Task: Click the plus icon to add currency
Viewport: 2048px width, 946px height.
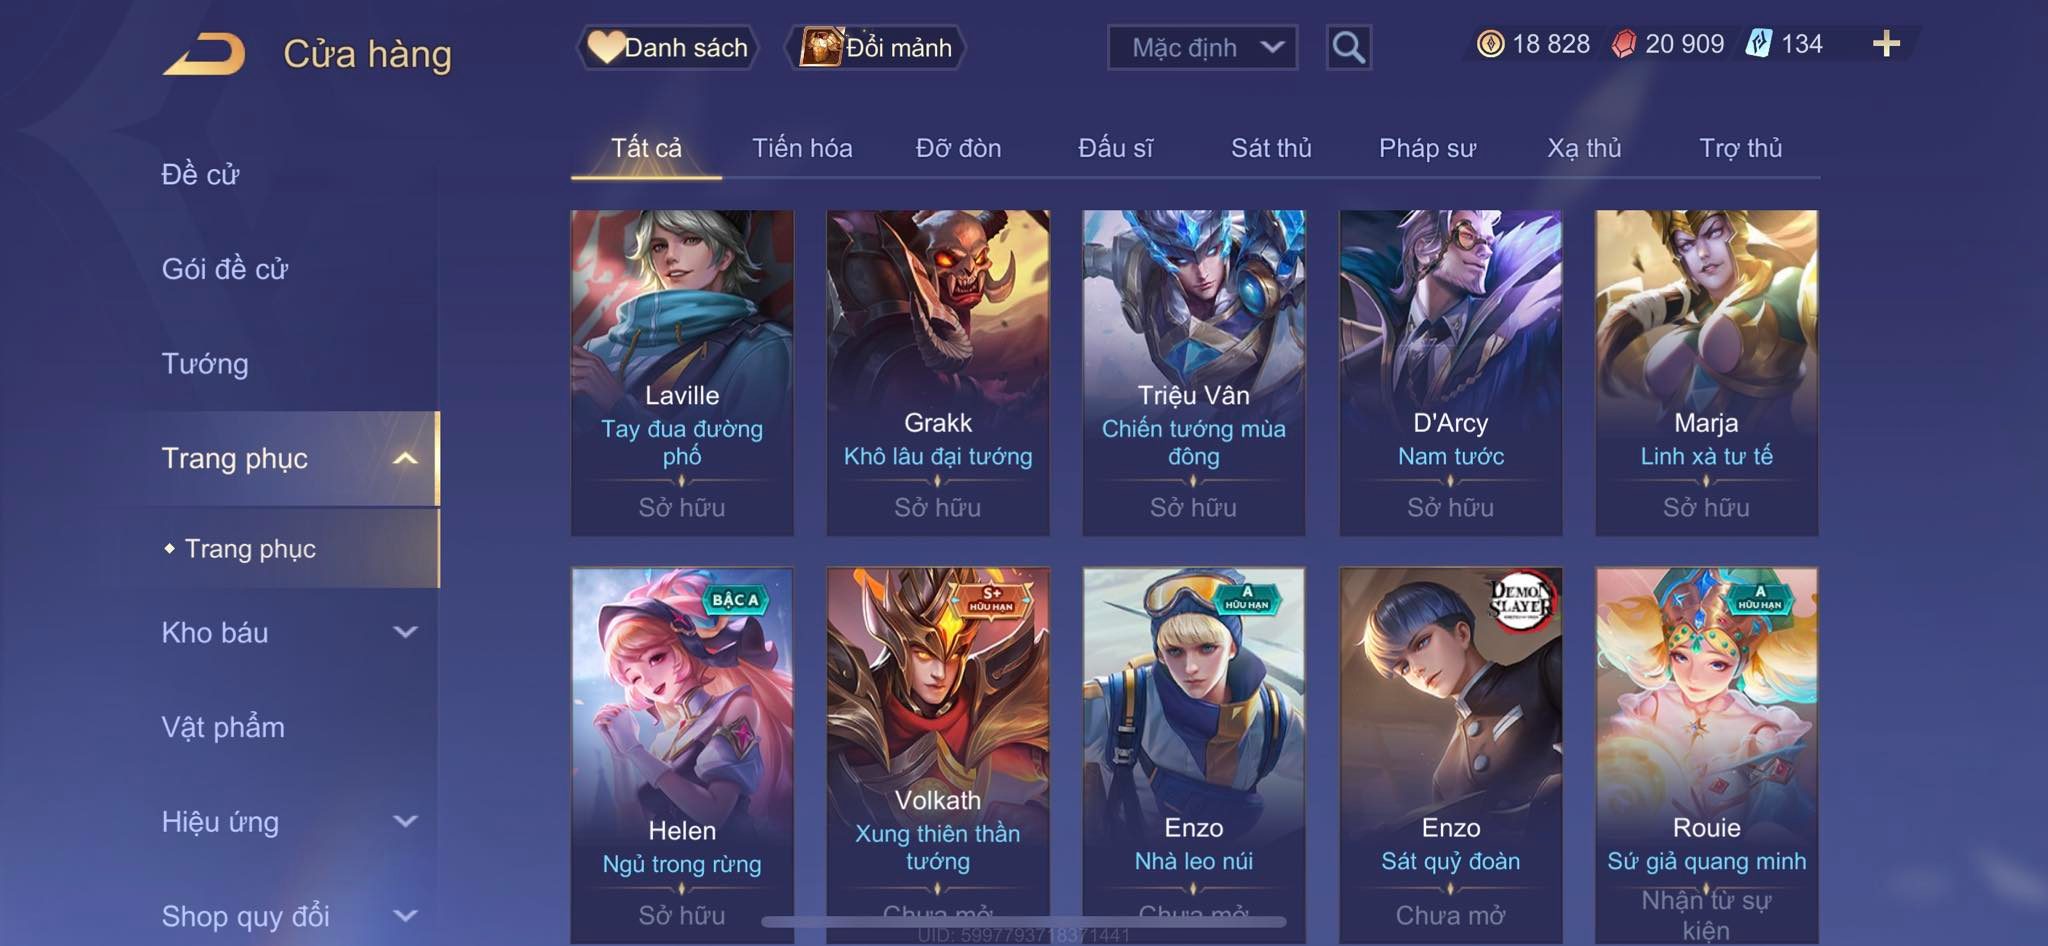Action: point(1886,43)
